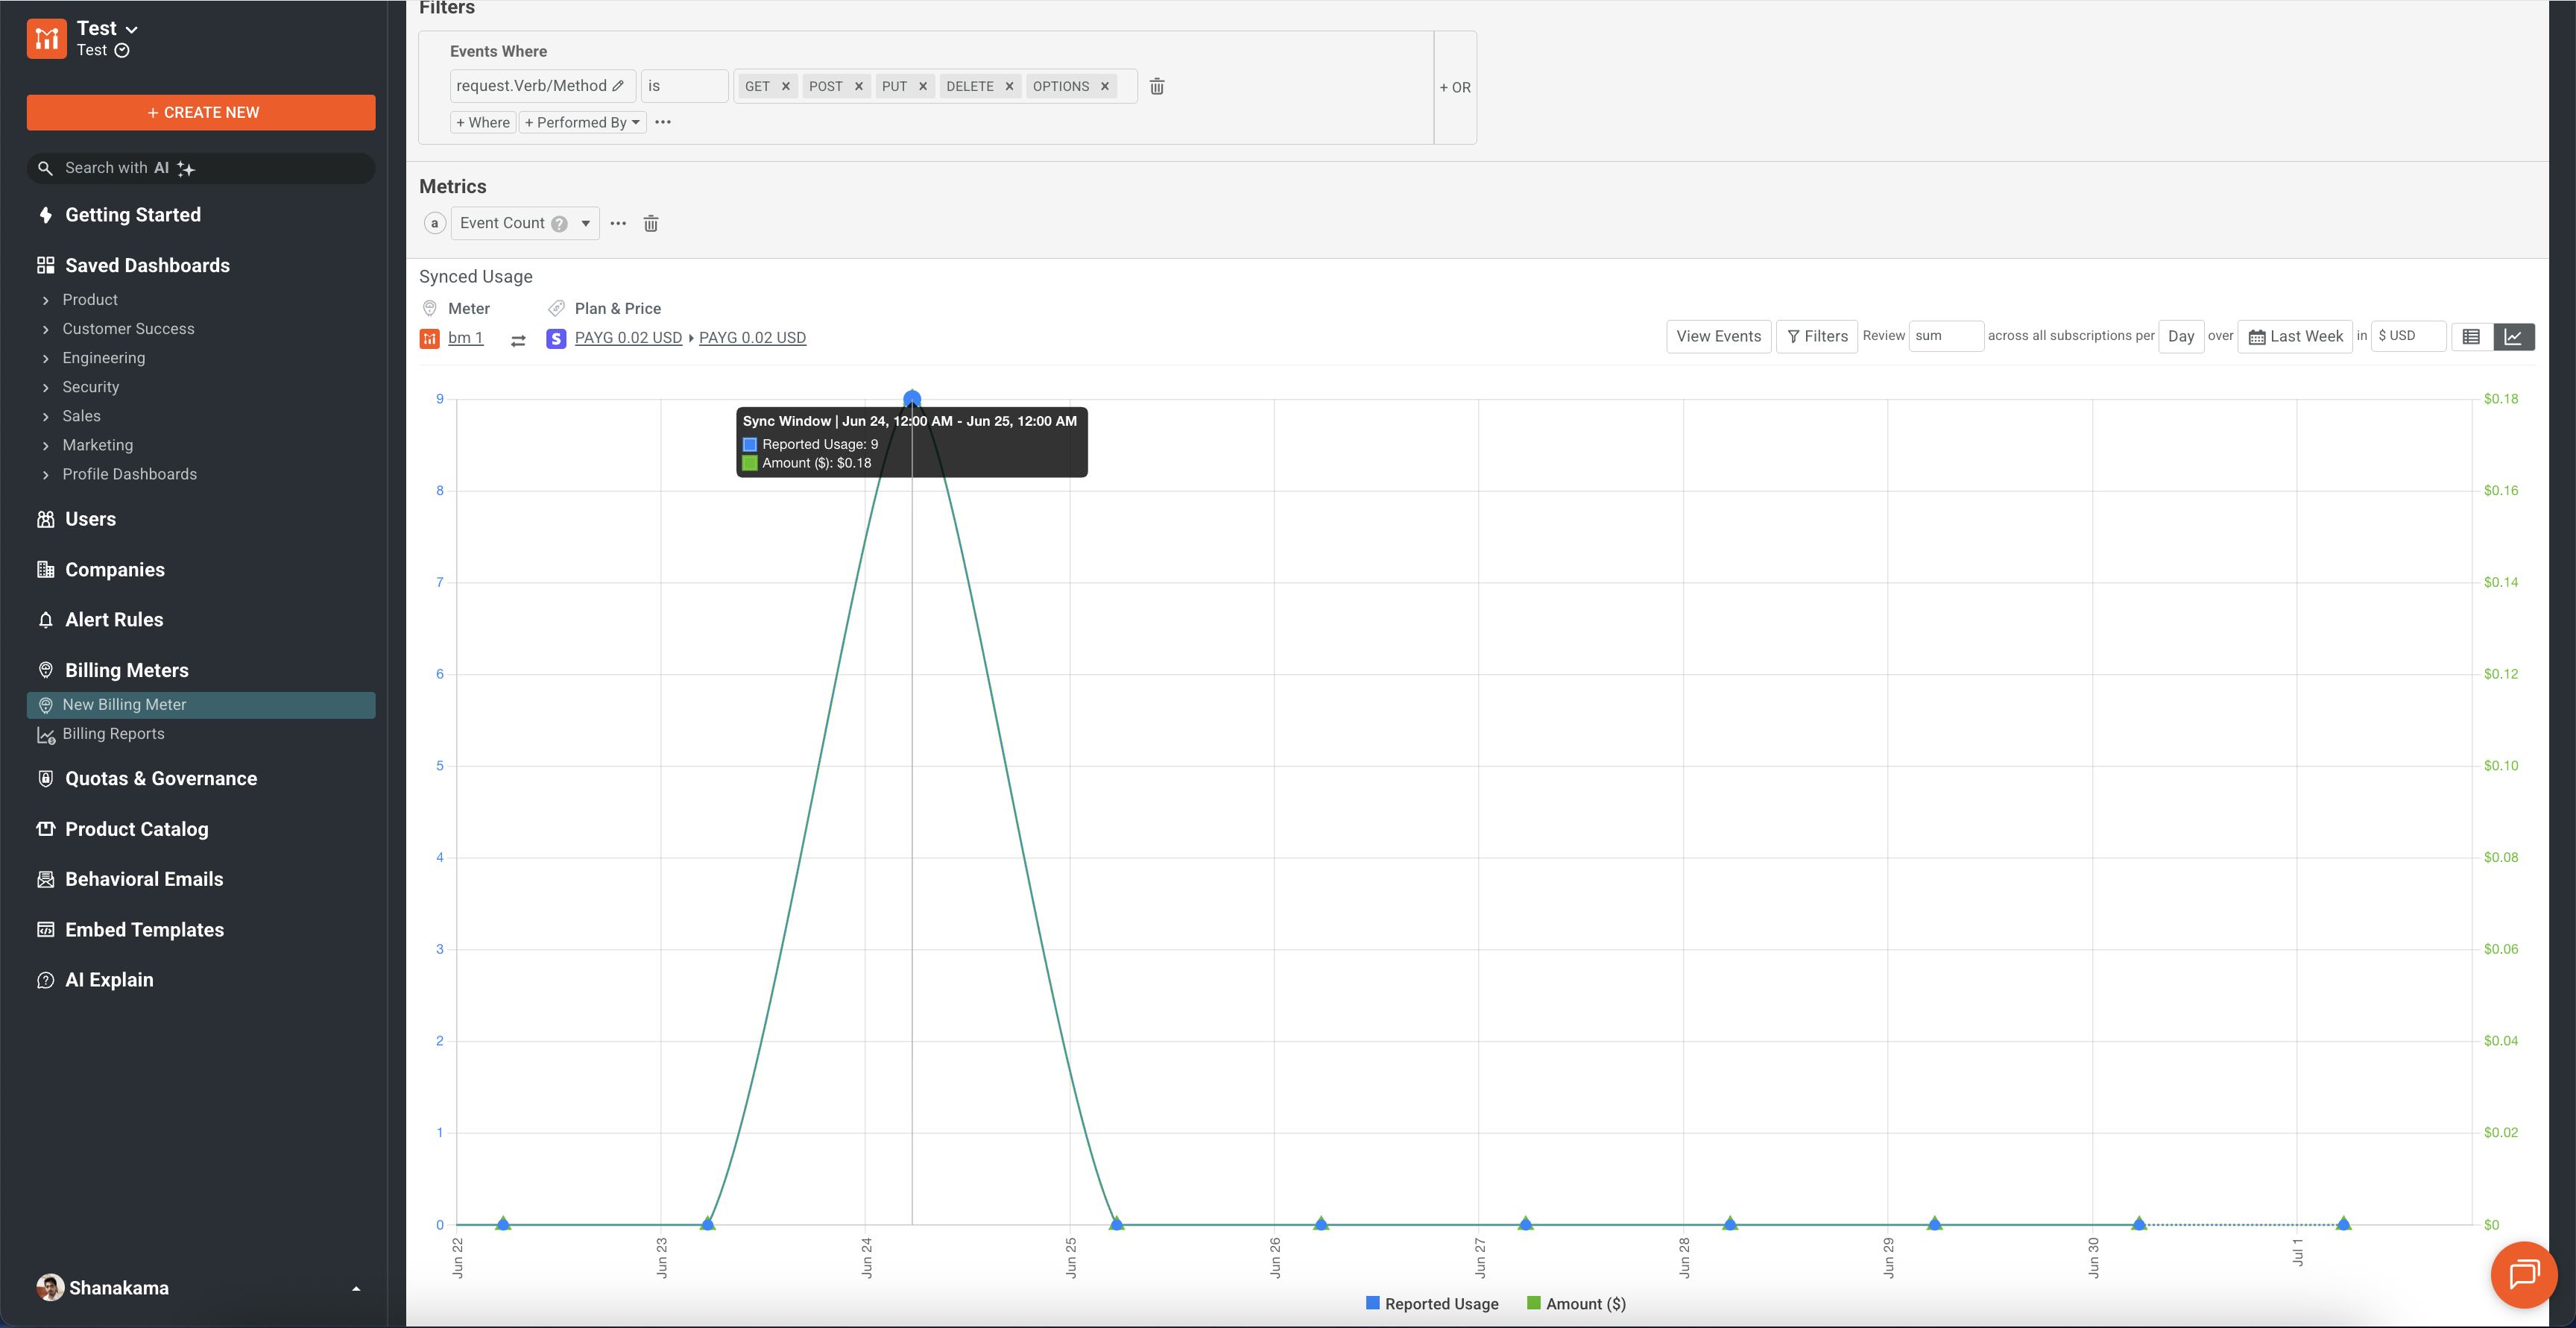Open Alert Rules
Viewport: 2576px width, 1328px height.
pyautogui.click(x=114, y=620)
